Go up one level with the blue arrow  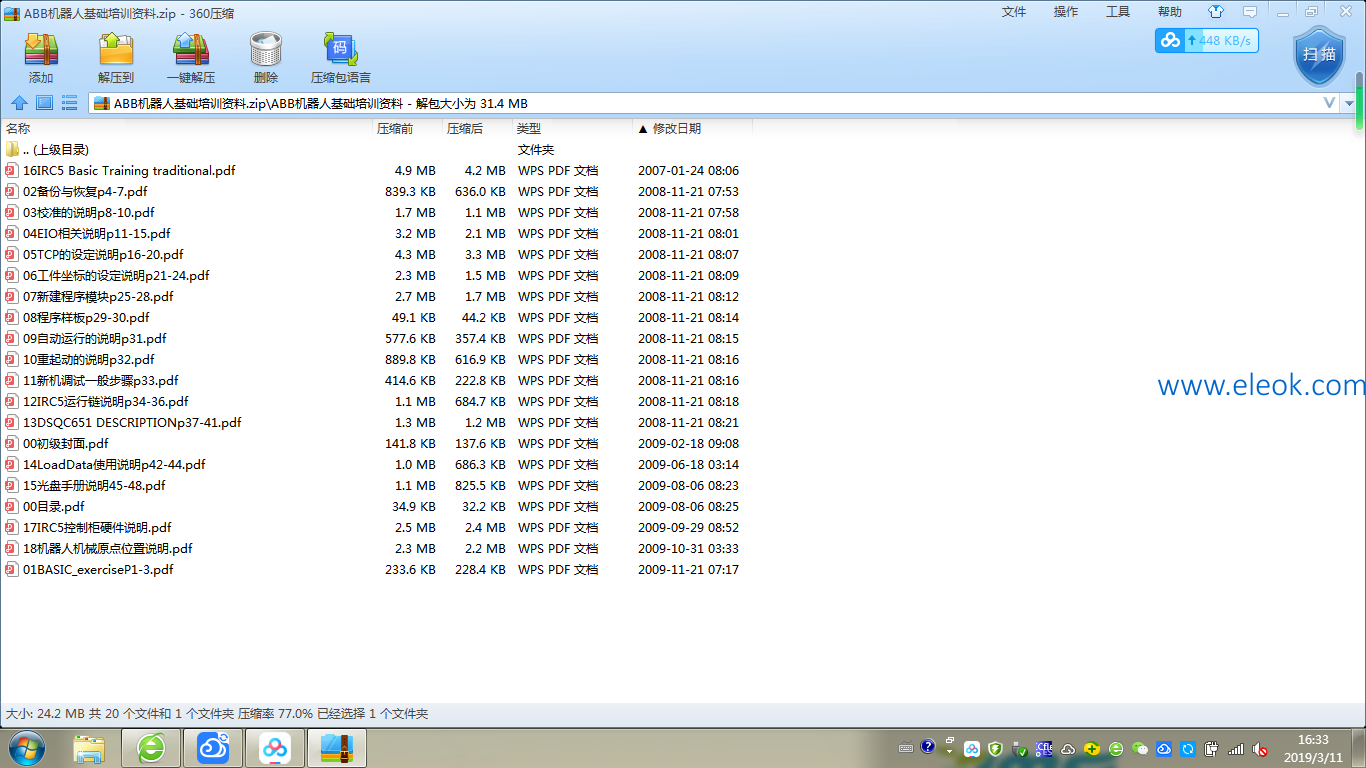[19, 103]
